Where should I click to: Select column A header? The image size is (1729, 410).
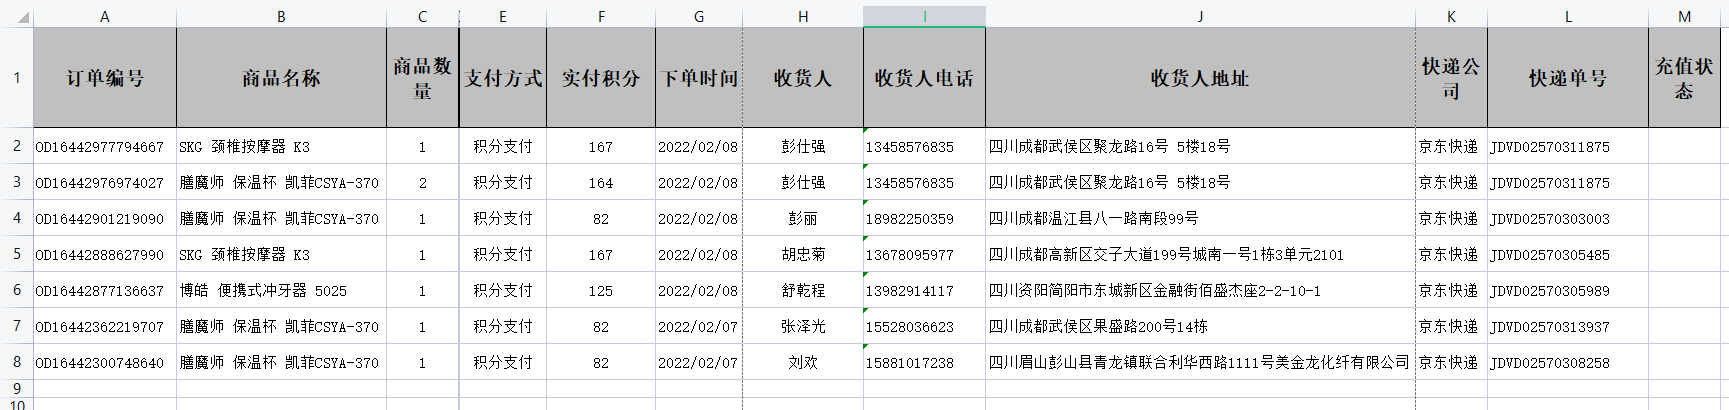(105, 17)
